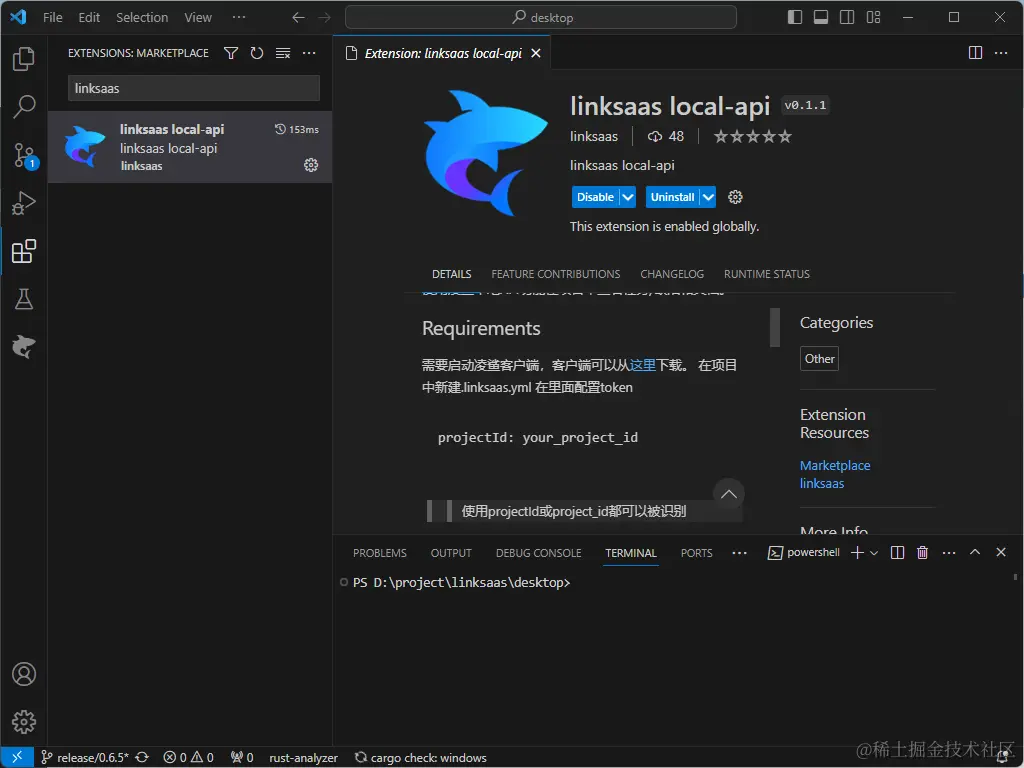Switch to RUNTIME STATUS tab
This screenshot has height=768, width=1024.
(767, 274)
